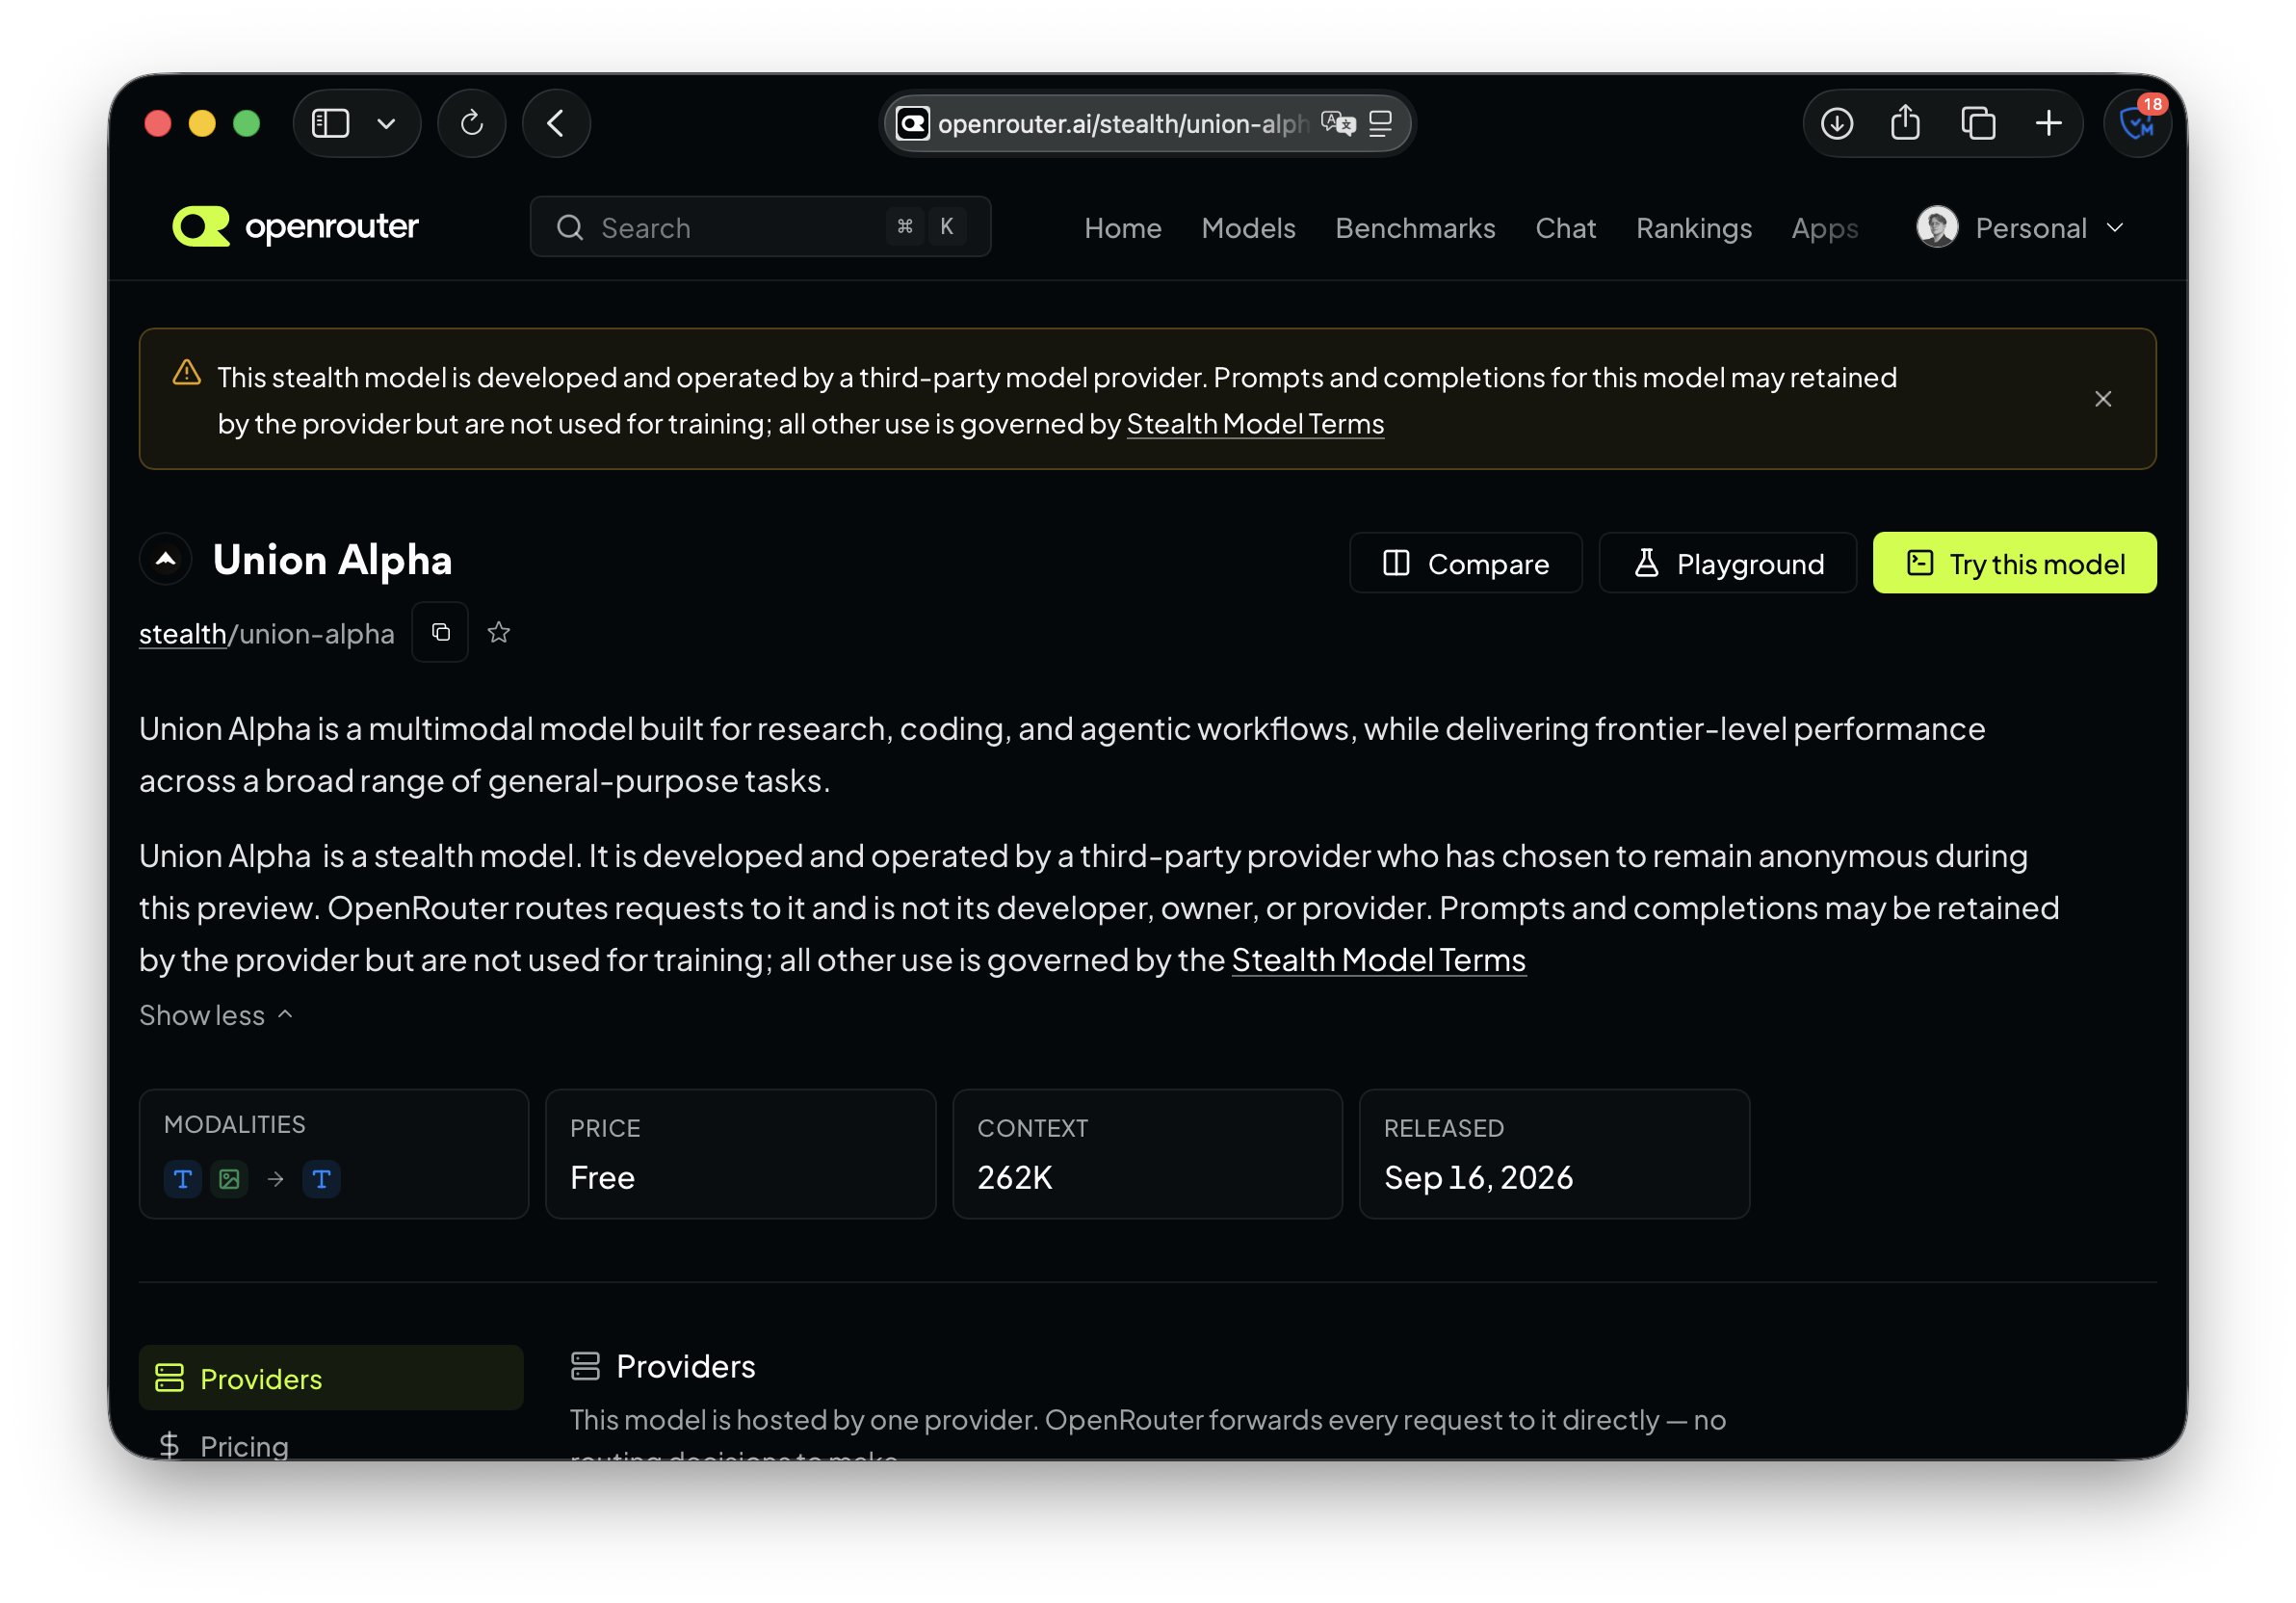Toggle the Safari sidebar button
Screen dimensions: 2296x1603
pos(330,124)
